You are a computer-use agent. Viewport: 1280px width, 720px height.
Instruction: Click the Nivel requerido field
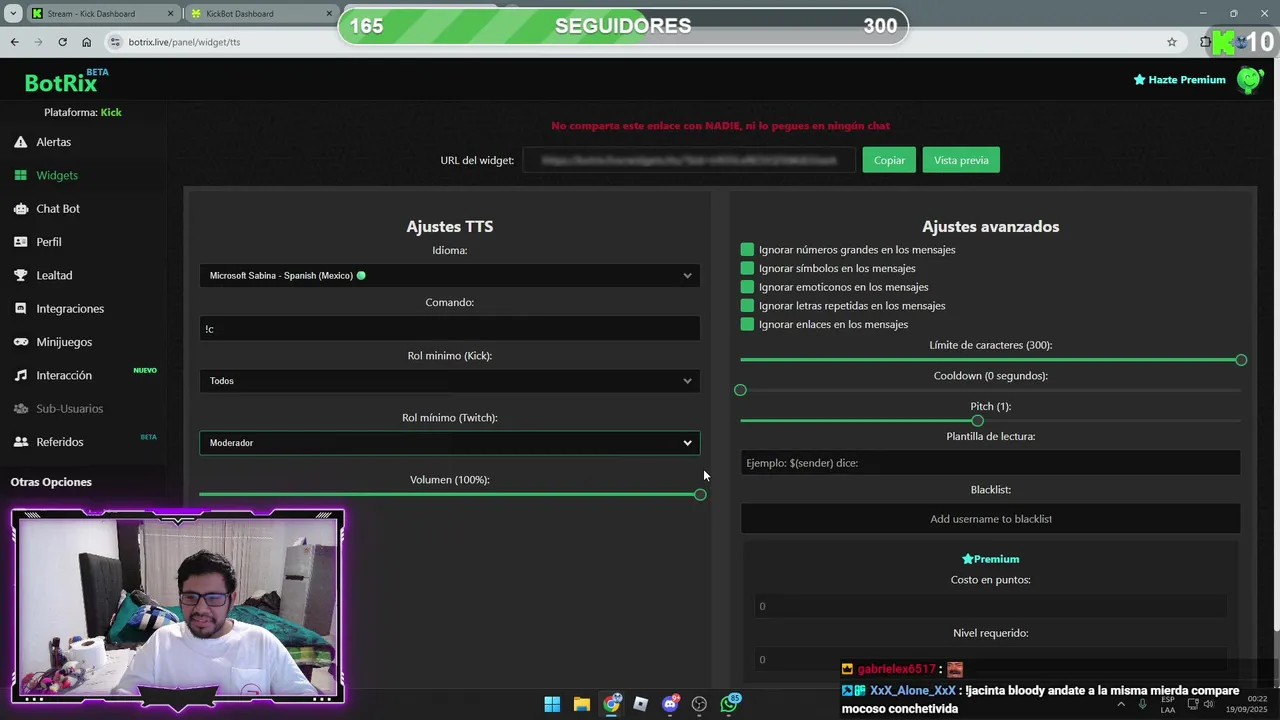tap(990, 659)
